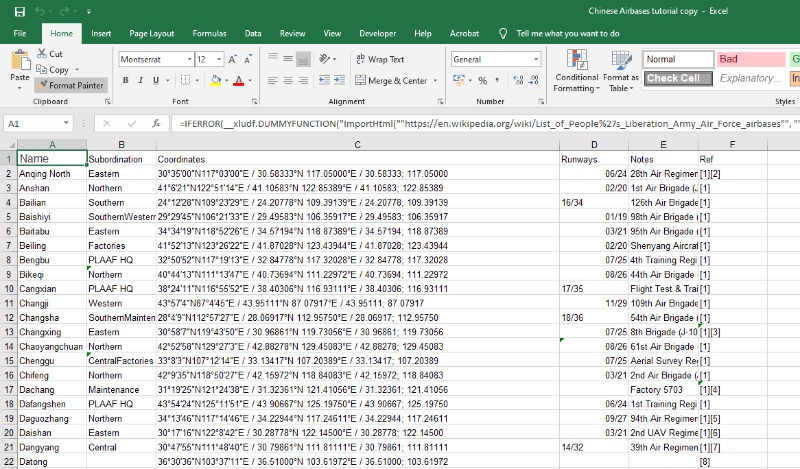
Task: Toggle Italic formatting
Action: click(140, 80)
